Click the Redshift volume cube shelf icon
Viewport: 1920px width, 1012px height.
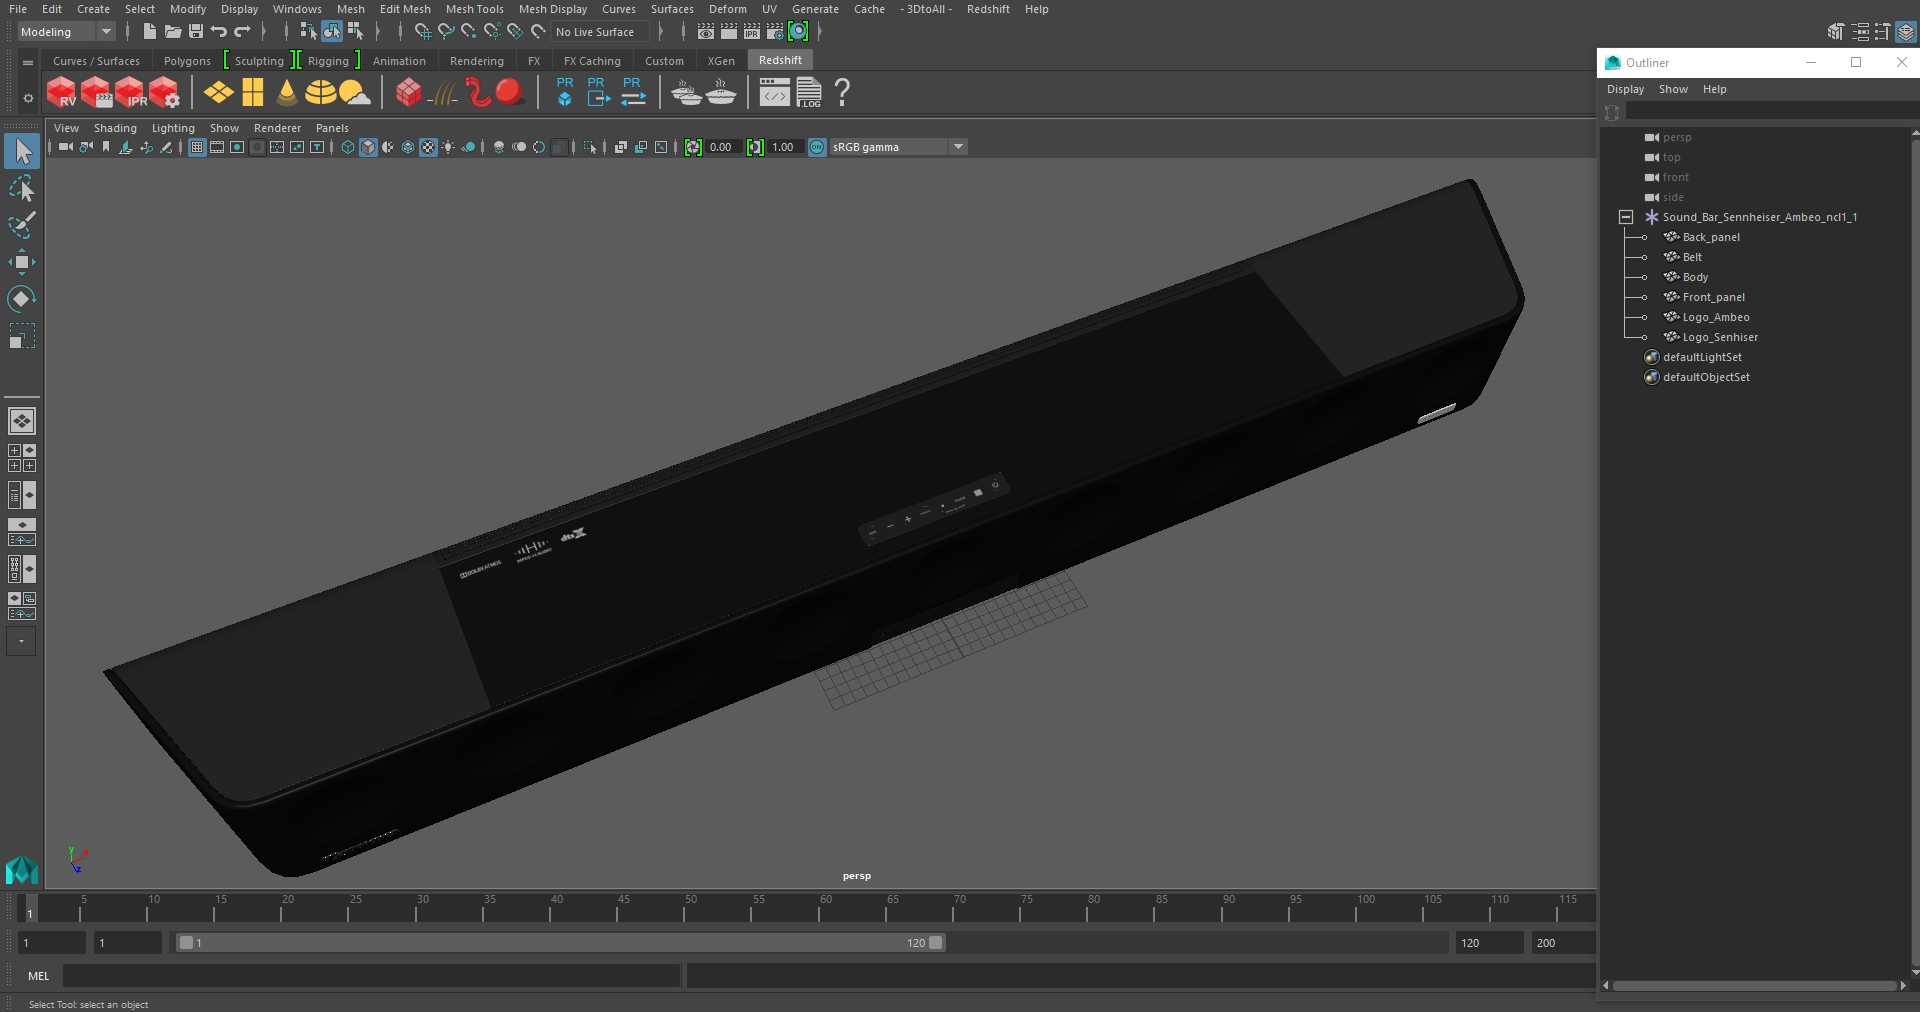[408, 93]
